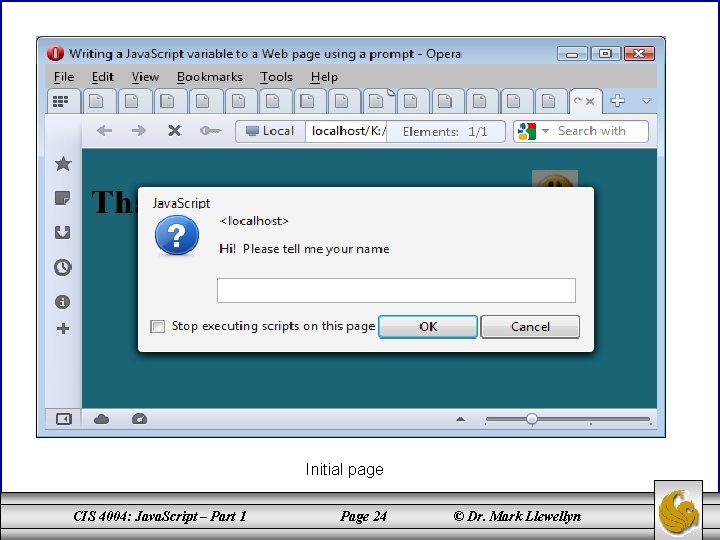This screenshot has width=720, height=540.
Task: Click the Forward navigation arrow
Action: coord(139,131)
